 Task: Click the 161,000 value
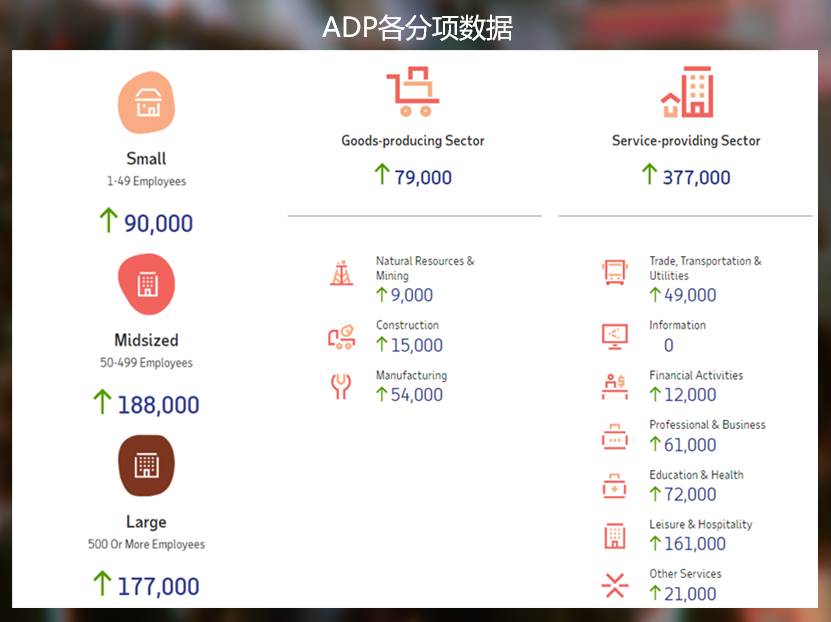(695, 544)
